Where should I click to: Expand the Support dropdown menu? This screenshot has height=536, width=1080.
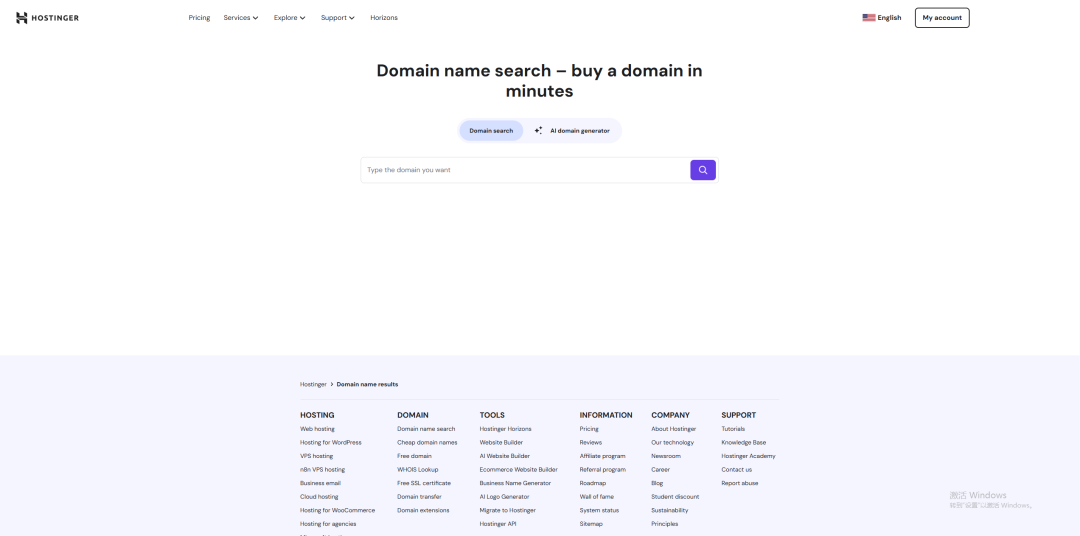pos(338,18)
